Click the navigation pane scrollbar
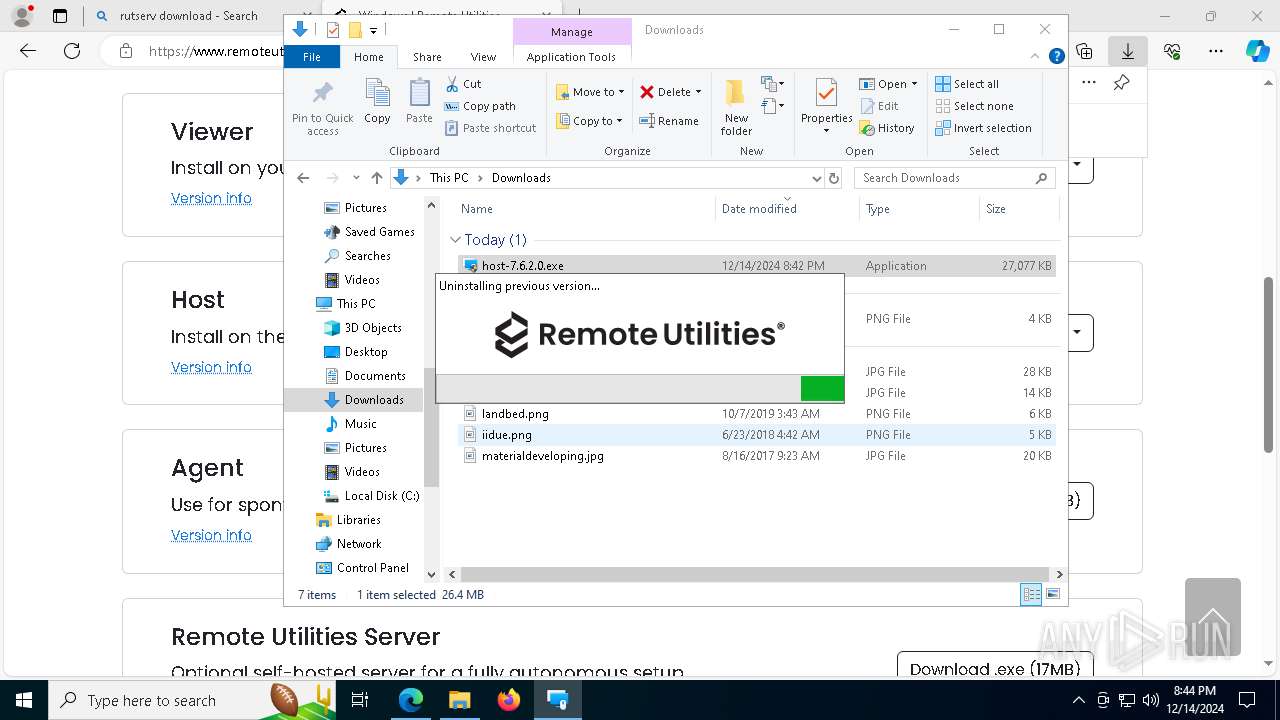This screenshot has width=1280, height=720. click(431, 427)
